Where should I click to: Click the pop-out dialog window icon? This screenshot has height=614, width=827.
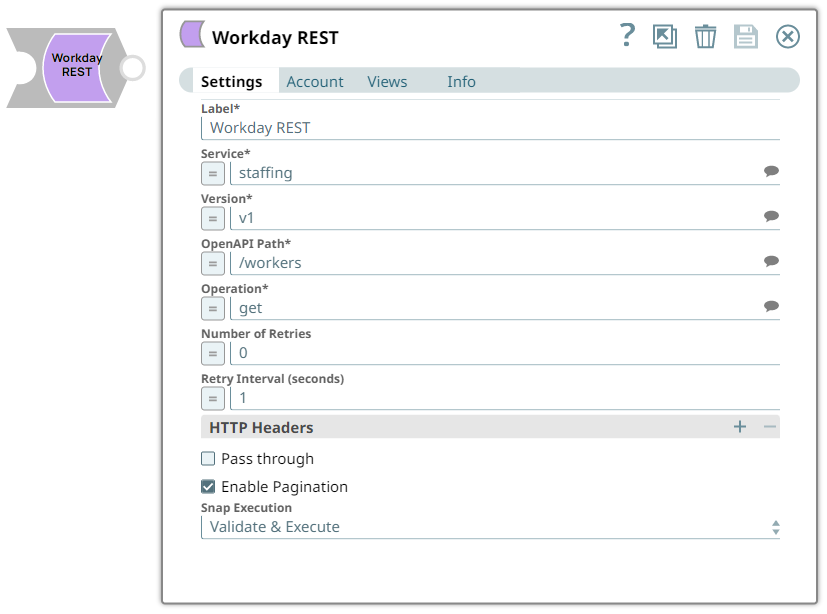coord(665,36)
